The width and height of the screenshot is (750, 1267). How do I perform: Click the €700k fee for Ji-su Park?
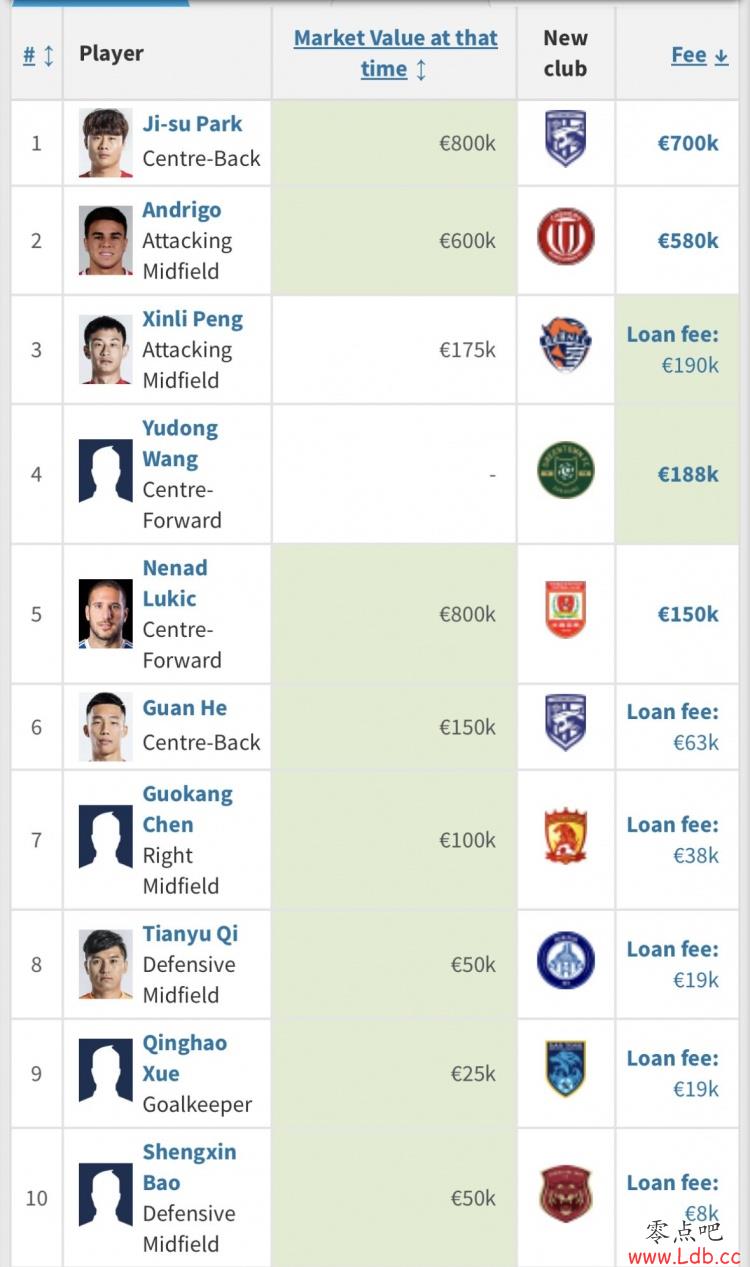(x=688, y=143)
